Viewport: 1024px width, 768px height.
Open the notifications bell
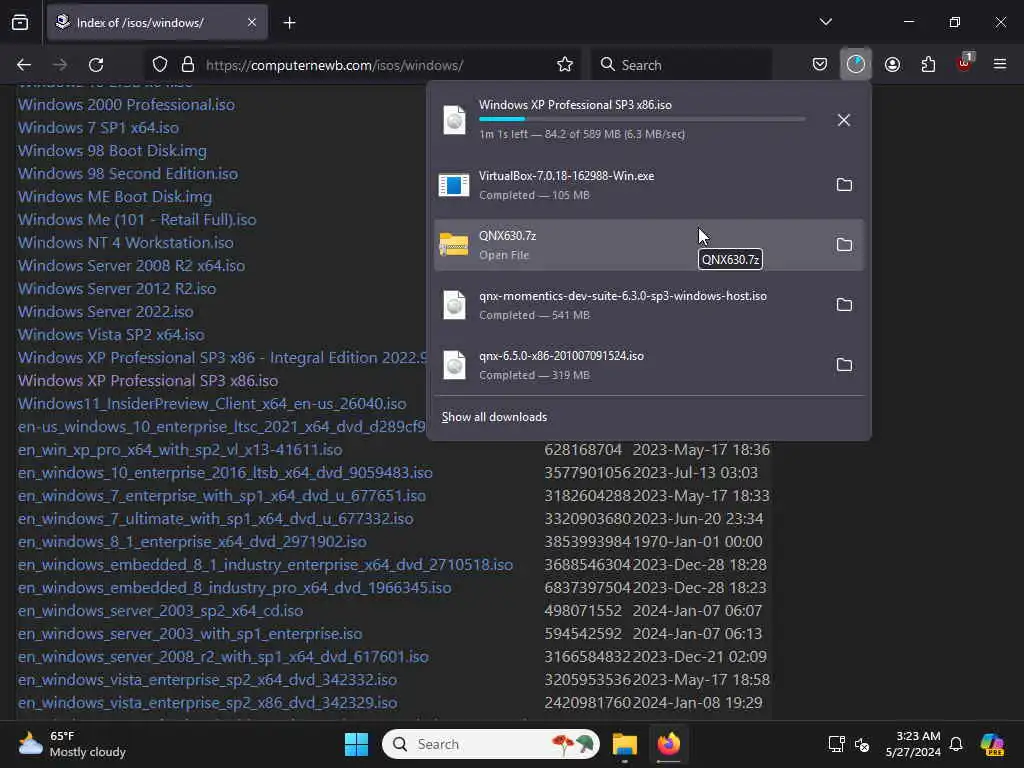pyautogui.click(x=956, y=744)
